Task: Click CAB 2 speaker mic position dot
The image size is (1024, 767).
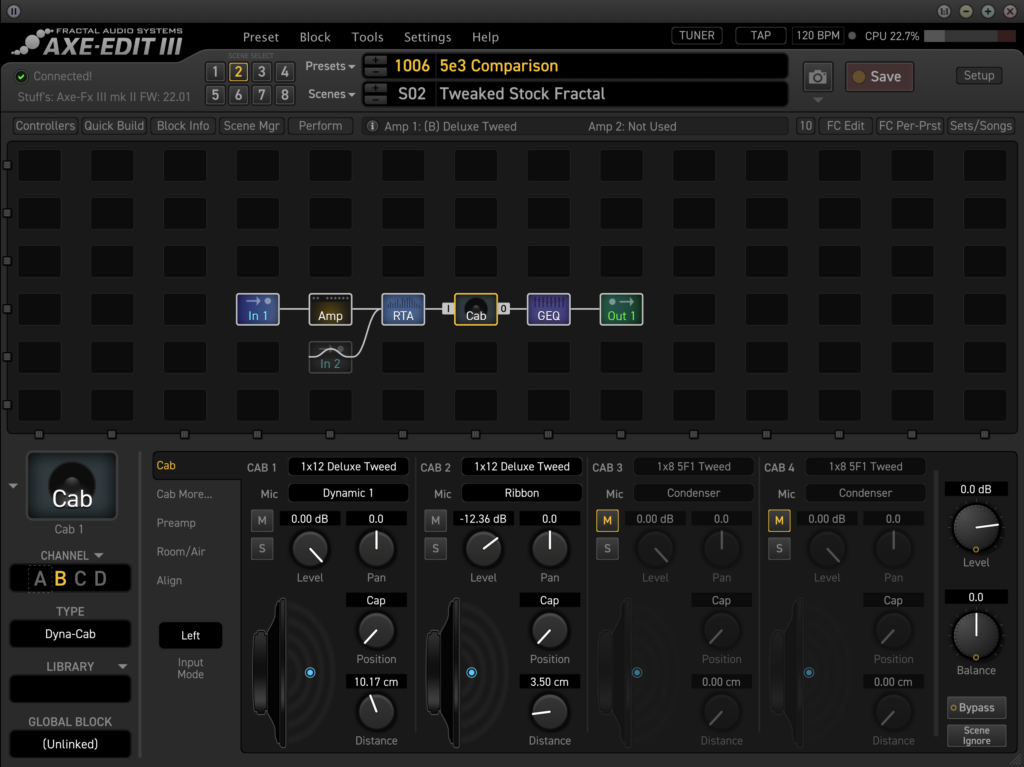Action: pyautogui.click(x=472, y=672)
